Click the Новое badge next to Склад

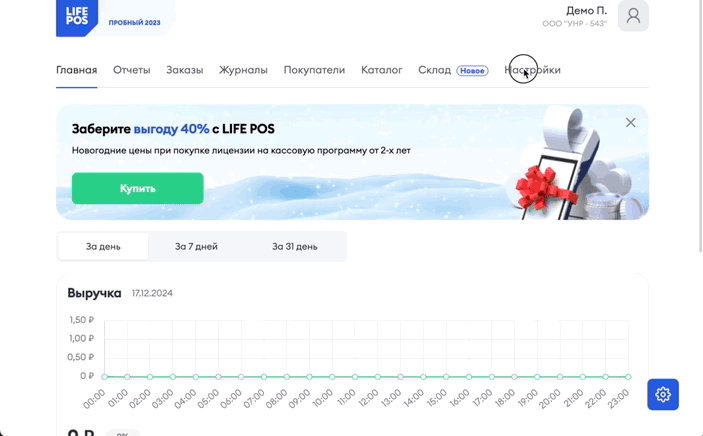[472, 71]
